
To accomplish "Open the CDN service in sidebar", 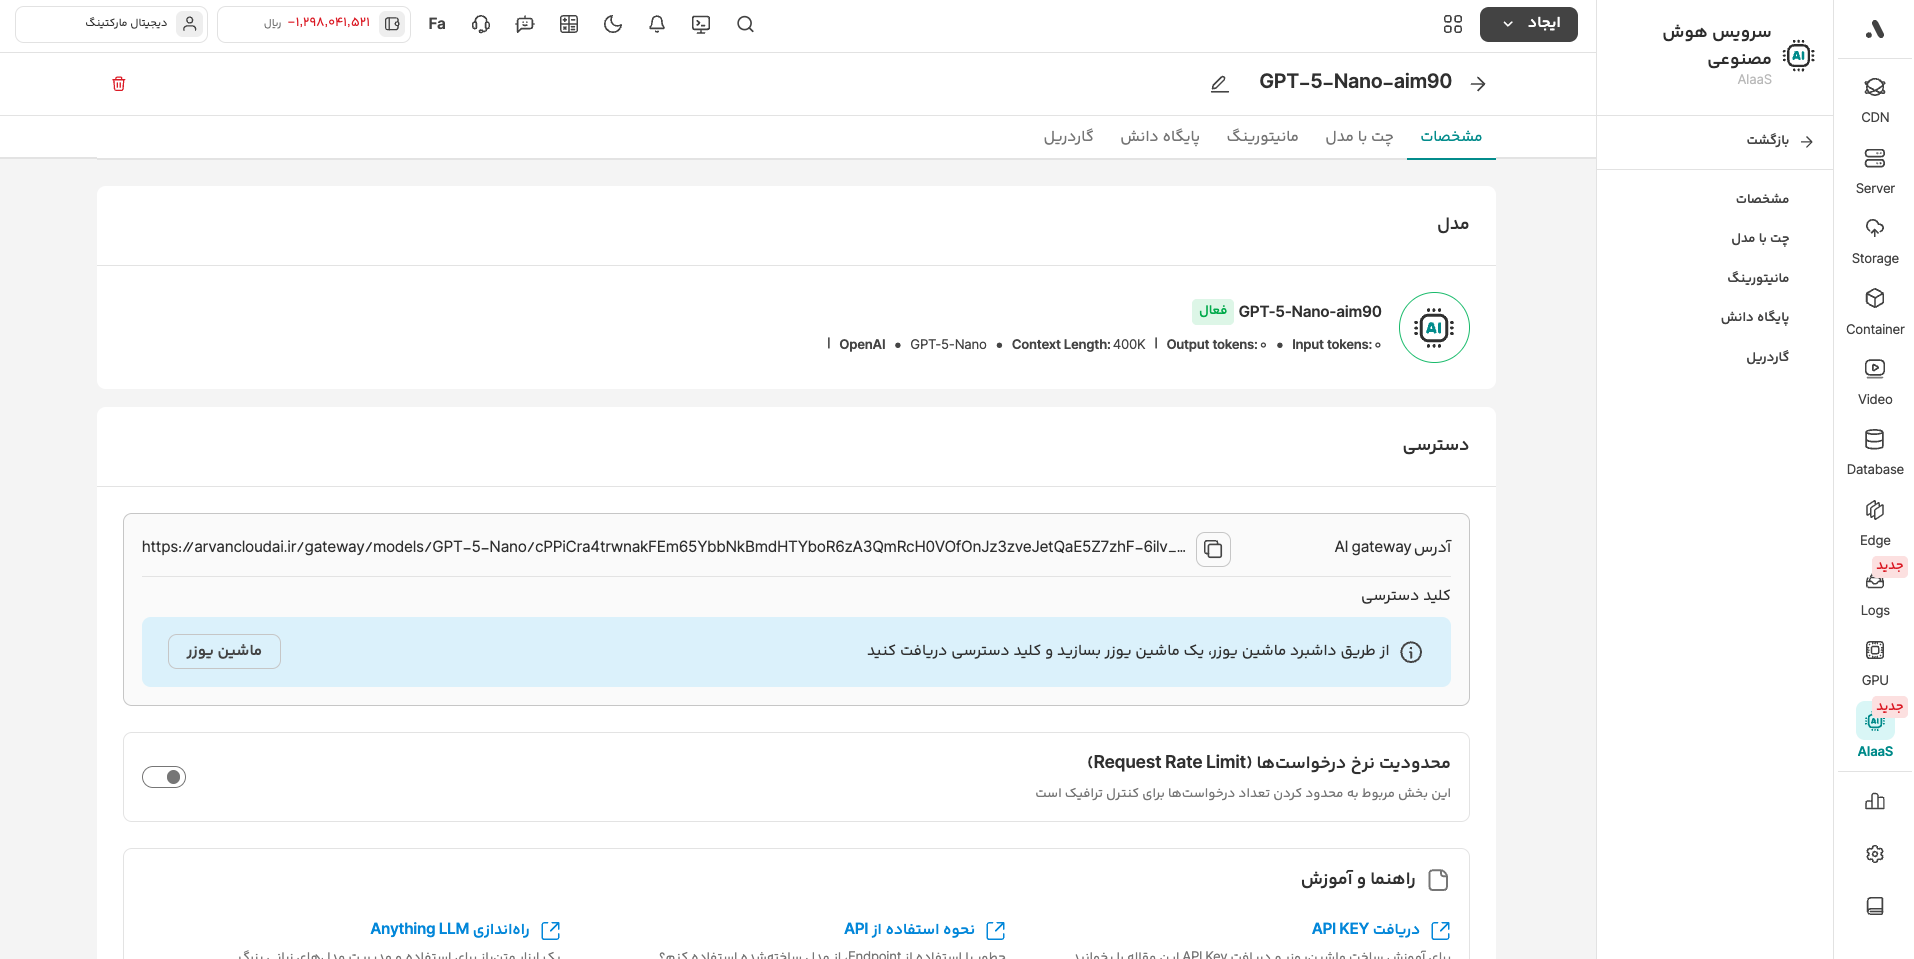I will point(1874,100).
